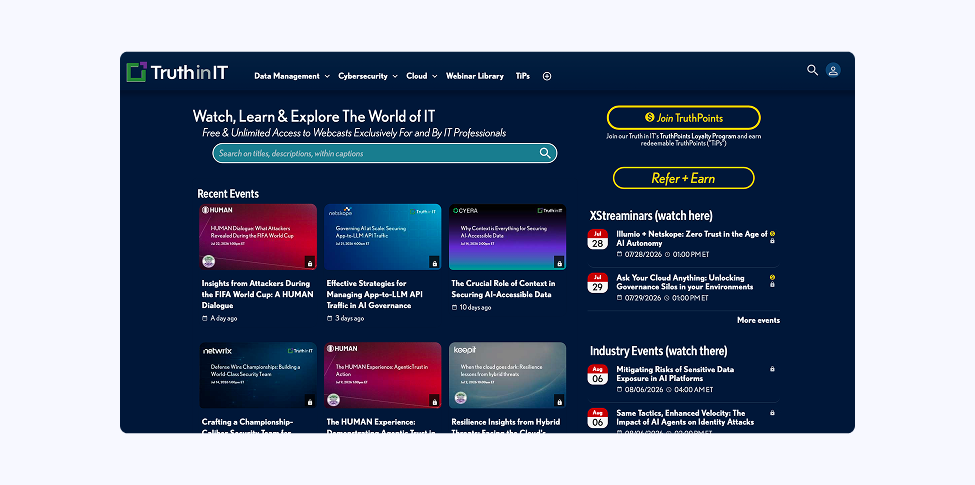Viewport: 975px width, 485px height.
Task: Open the More events link
Action: click(758, 320)
